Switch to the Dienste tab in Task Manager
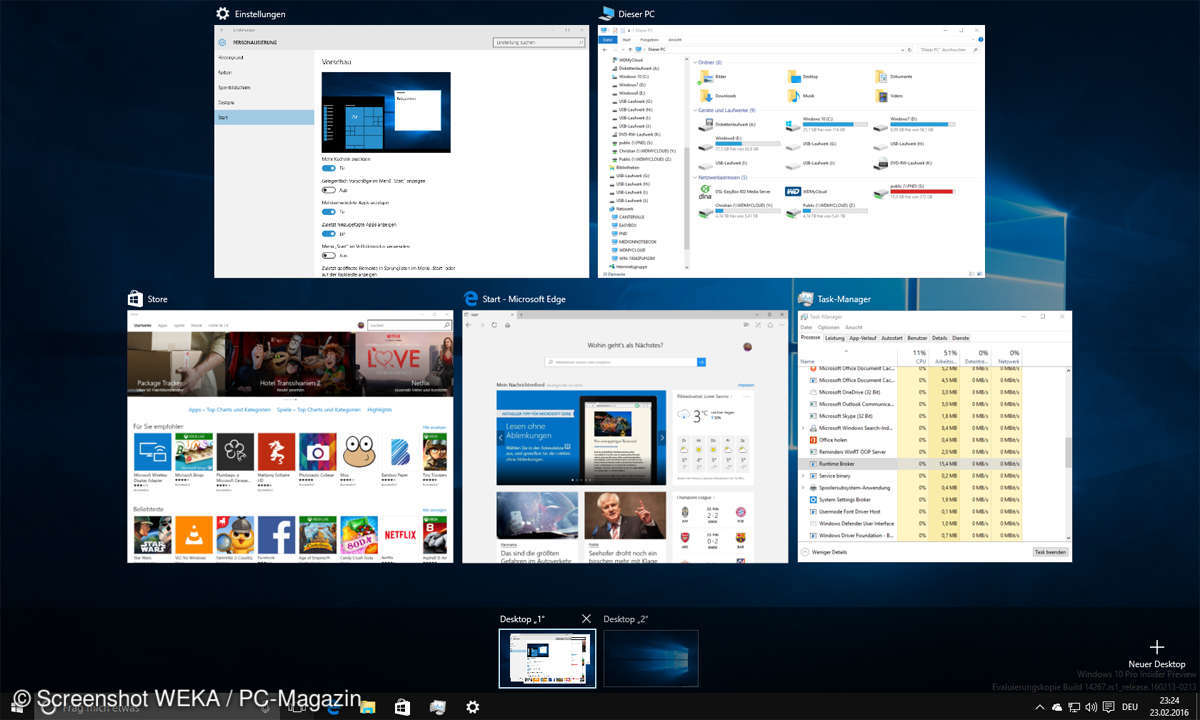Image resolution: width=1200 pixels, height=720 pixels. (960, 338)
